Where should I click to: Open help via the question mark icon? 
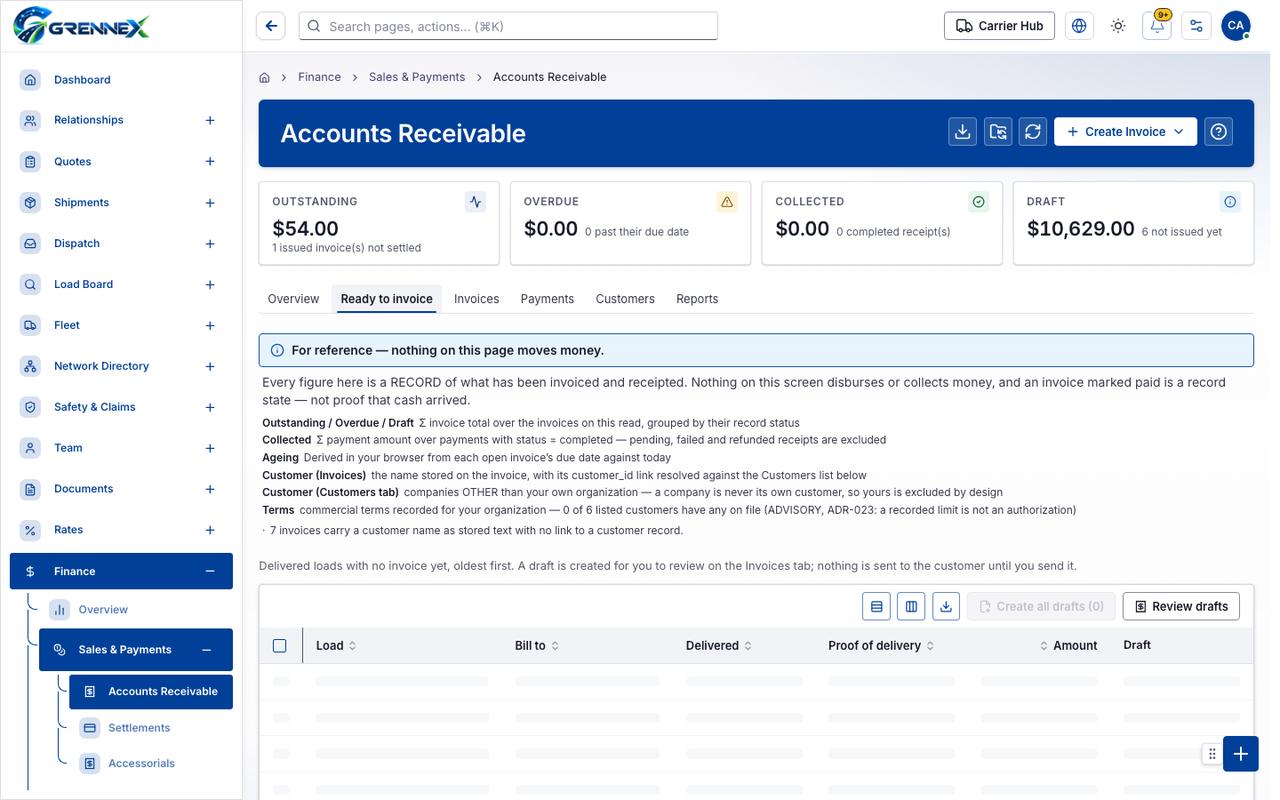[x=1218, y=132]
